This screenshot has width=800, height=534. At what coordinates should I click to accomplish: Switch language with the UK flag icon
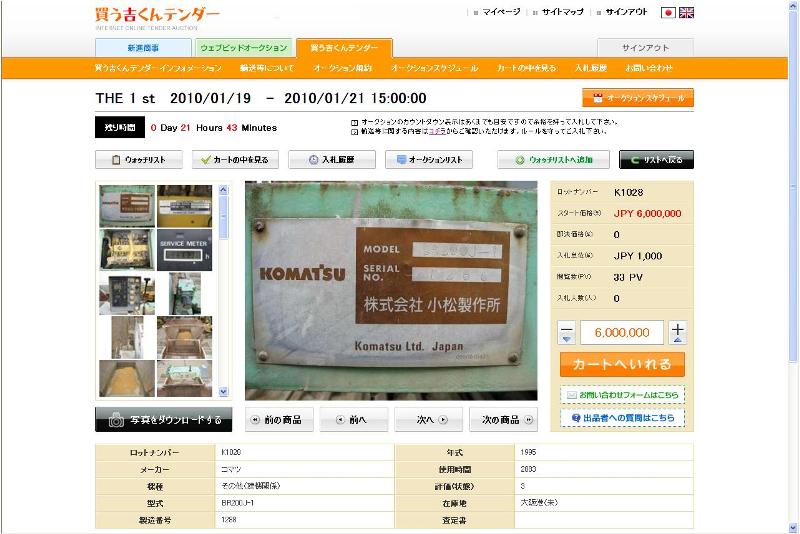(686, 13)
